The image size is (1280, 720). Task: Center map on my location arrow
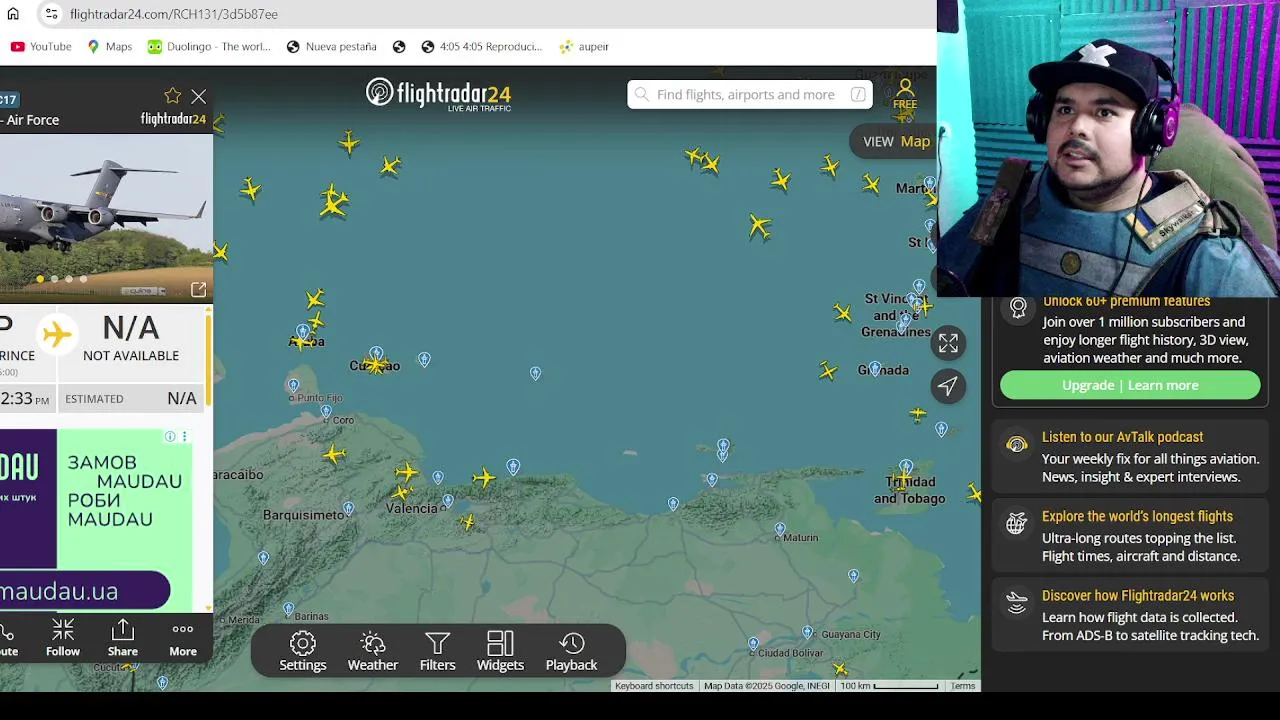pyautogui.click(x=948, y=386)
